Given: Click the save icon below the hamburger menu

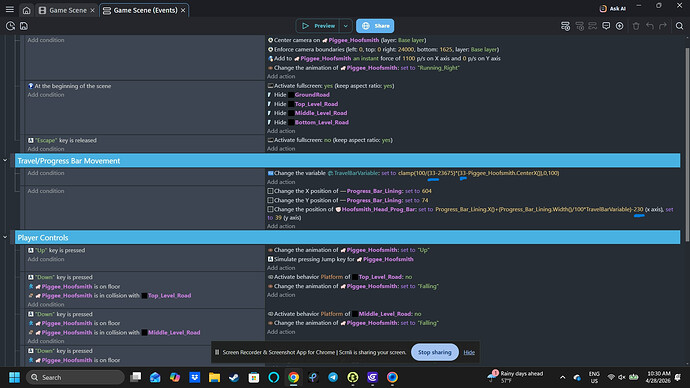Looking at the screenshot, I should [x=24, y=26].
